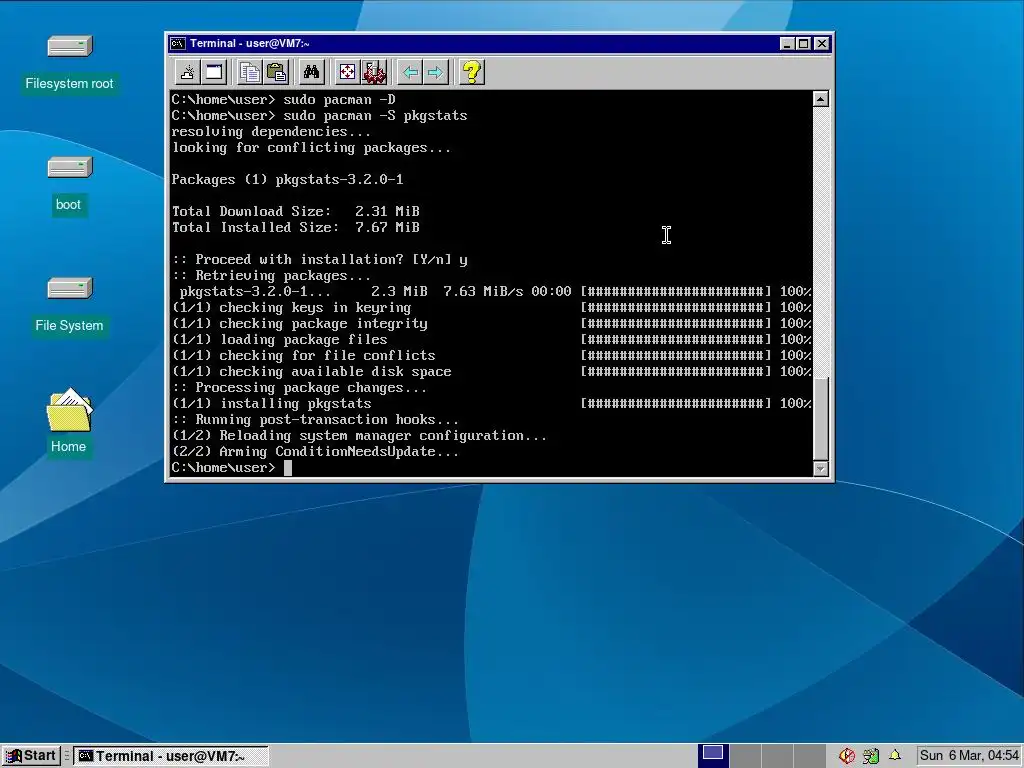Go to next tab with right arrow
The image size is (1024, 768).
pos(436,72)
